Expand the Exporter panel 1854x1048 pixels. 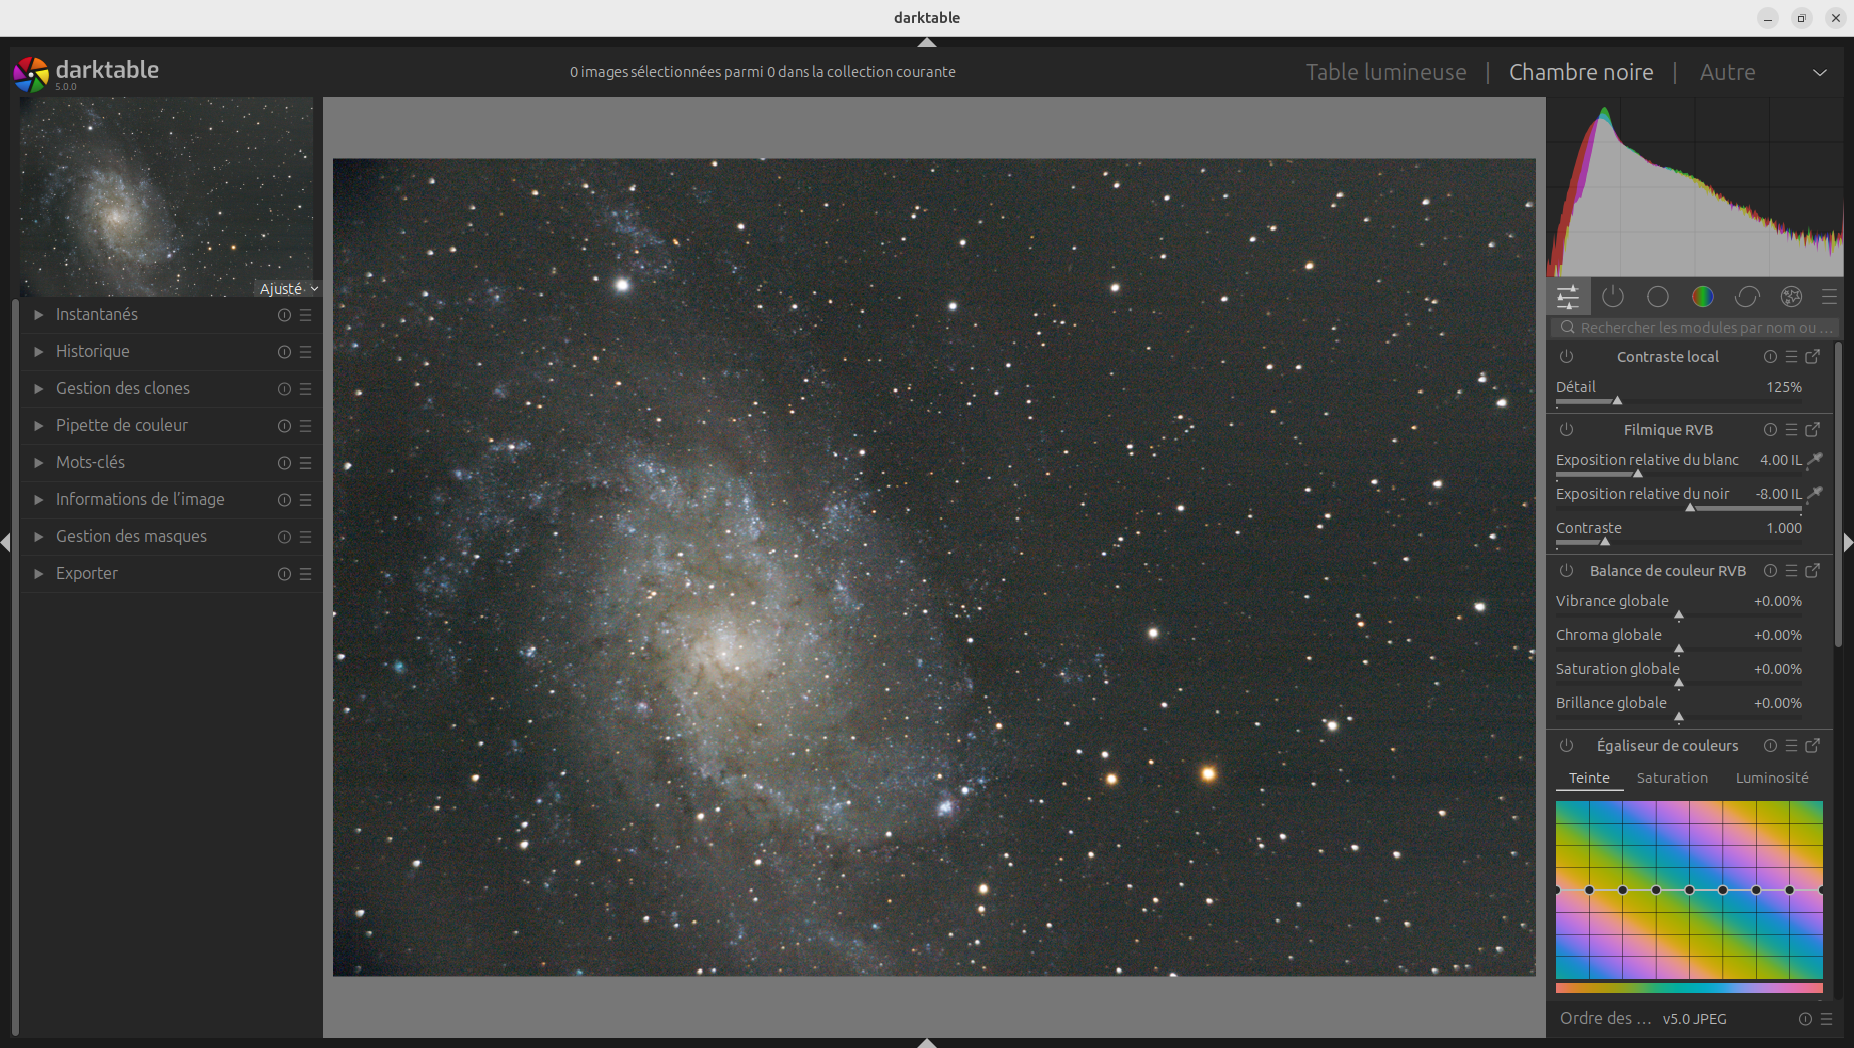click(x=87, y=573)
